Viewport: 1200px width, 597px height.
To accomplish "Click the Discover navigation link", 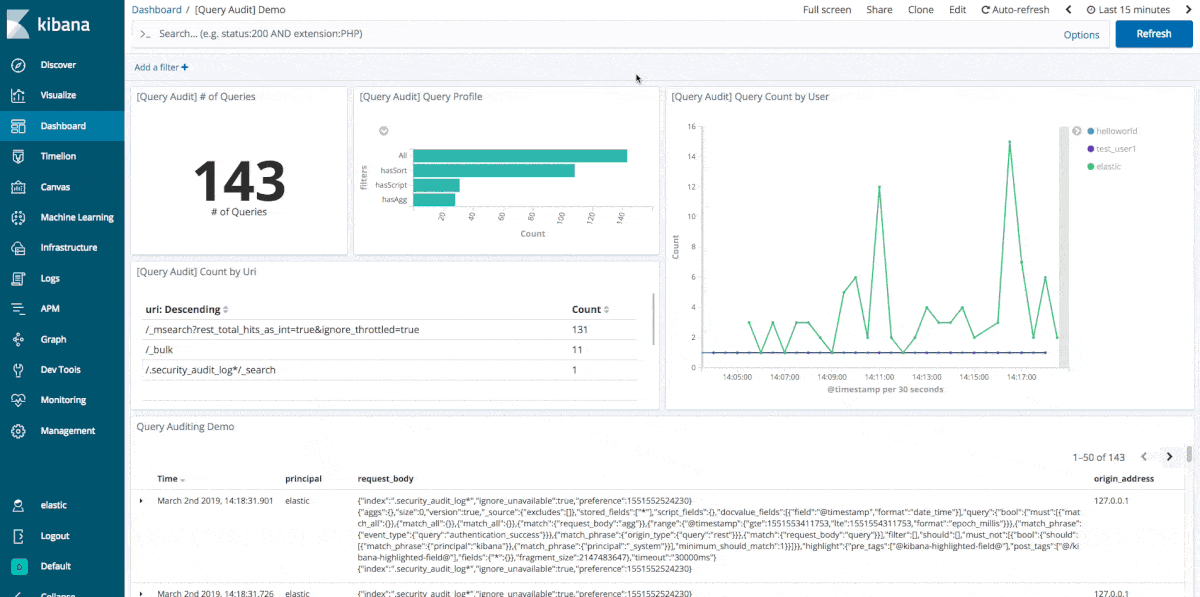I will click(x=58, y=65).
